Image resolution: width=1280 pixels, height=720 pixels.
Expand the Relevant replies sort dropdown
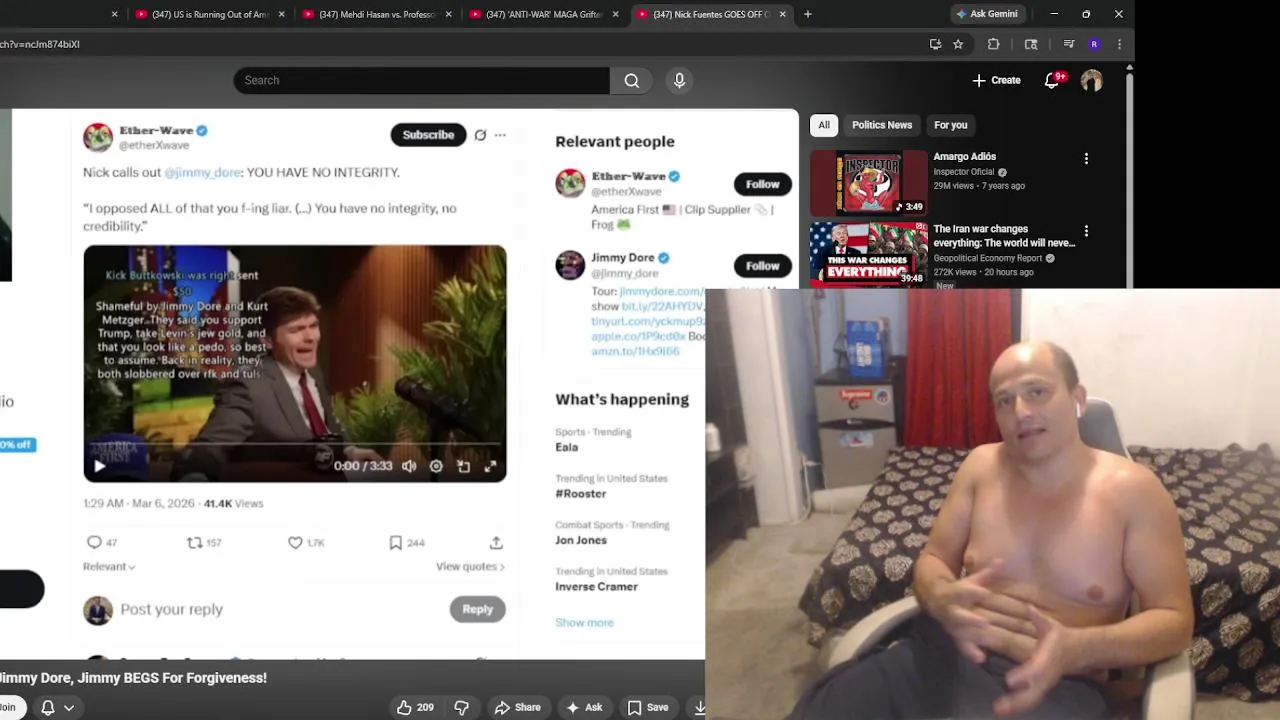109,566
